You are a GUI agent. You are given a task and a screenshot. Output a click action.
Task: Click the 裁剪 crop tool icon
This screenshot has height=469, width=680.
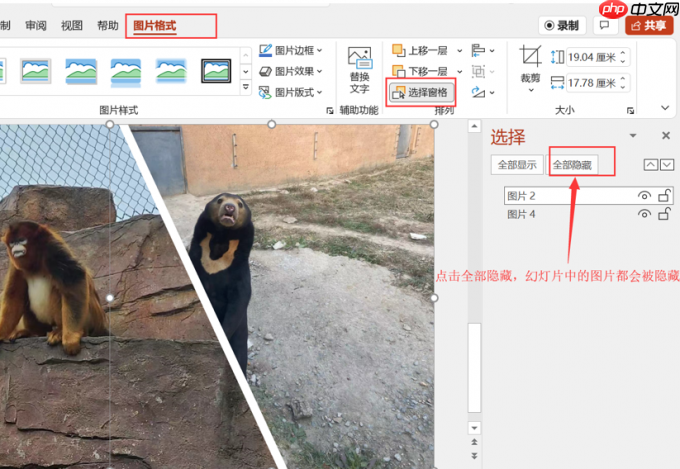530,56
